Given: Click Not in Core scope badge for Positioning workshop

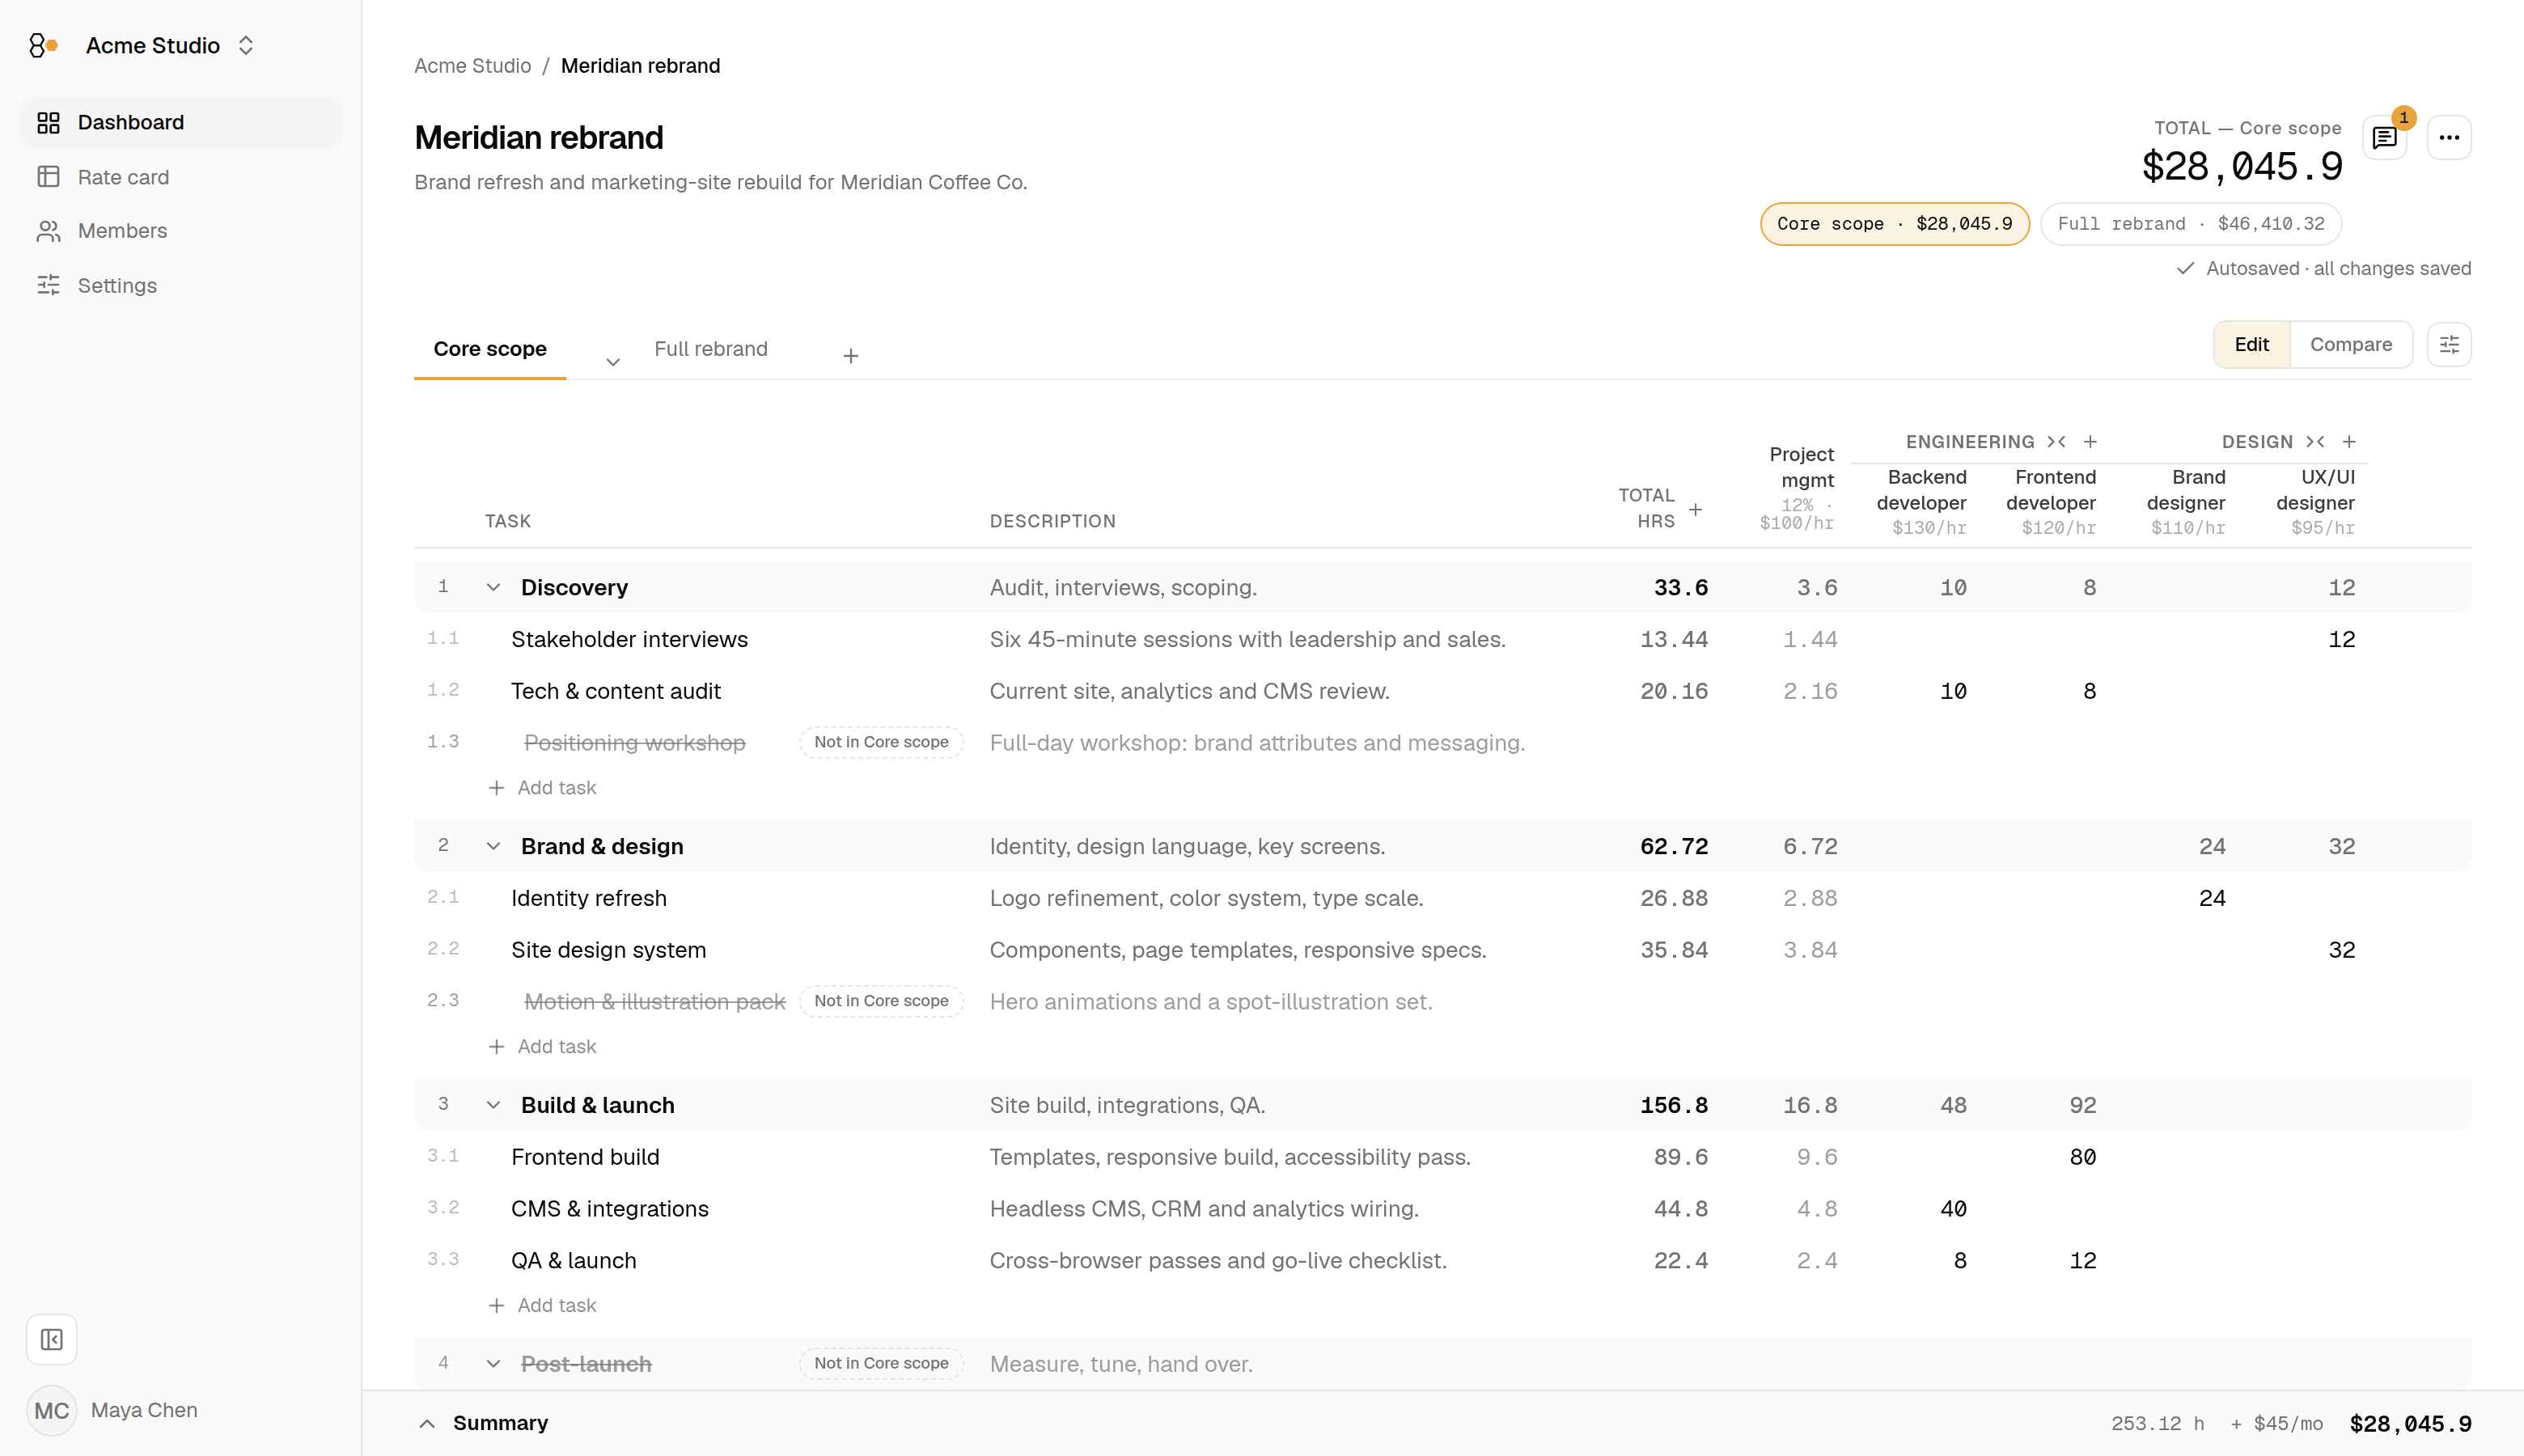Looking at the screenshot, I should coord(881,742).
